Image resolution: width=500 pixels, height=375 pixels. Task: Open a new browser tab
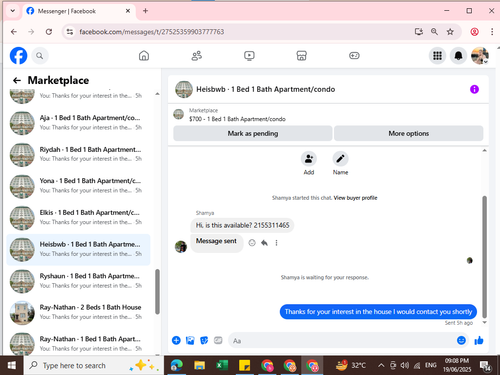tap(145, 11)
